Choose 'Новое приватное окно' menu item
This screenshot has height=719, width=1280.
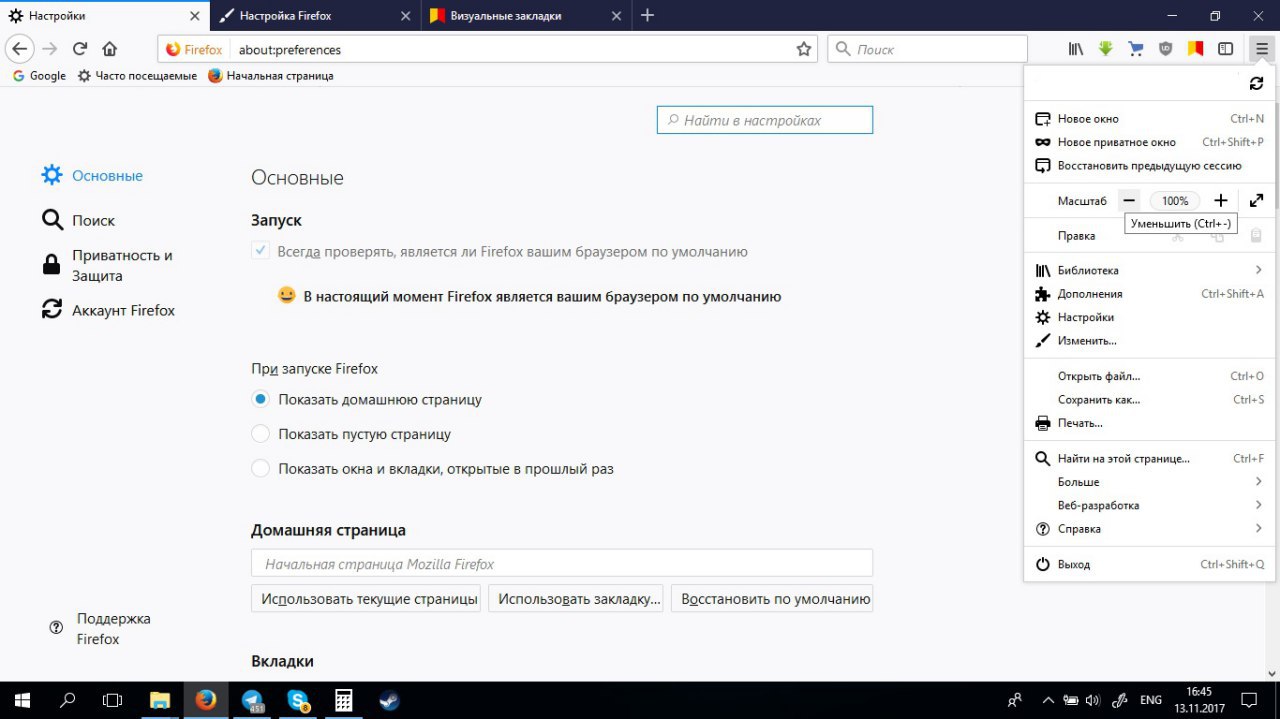pos(1149,142)
